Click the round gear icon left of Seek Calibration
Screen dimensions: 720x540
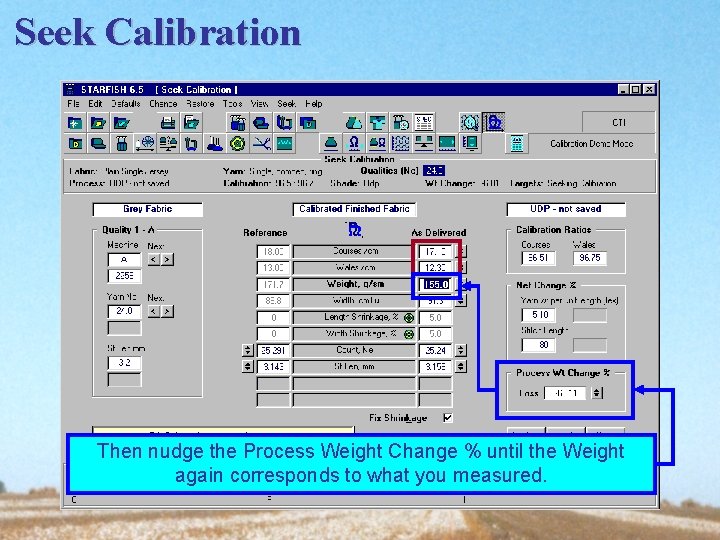(x=470, y=123)
